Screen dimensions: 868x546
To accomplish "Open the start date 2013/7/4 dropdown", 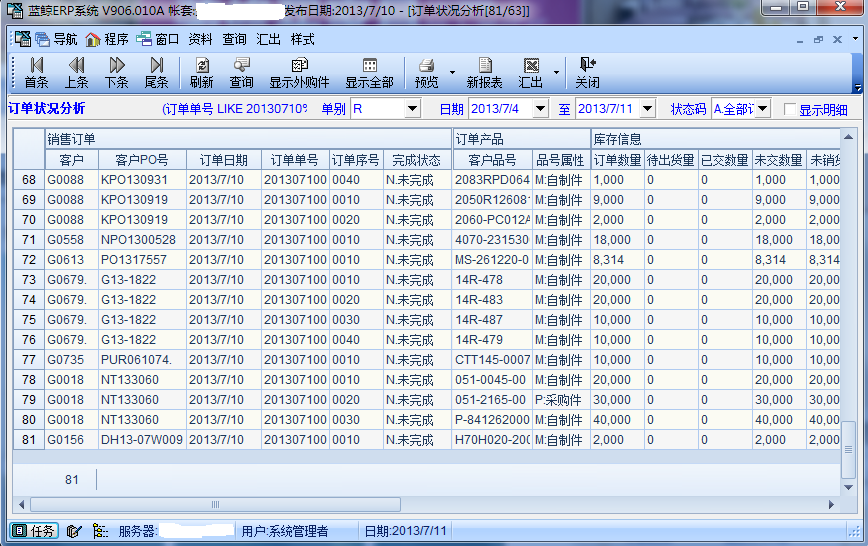I will coord(540,109).
